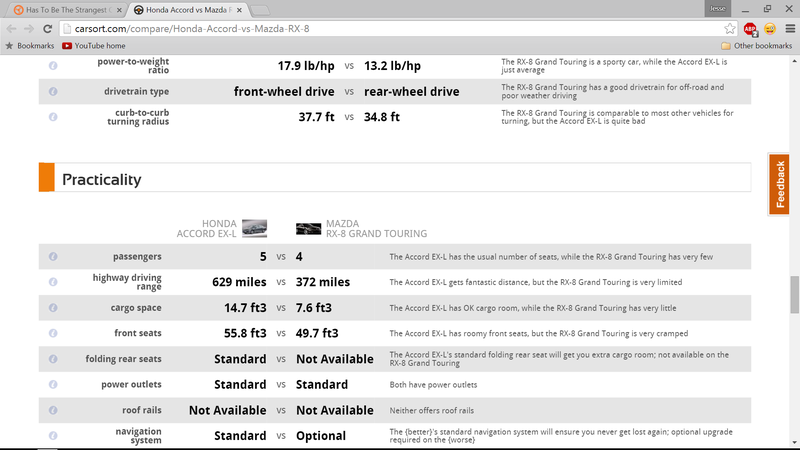This screenshot has height=450, width=800.
Task: Click info icon beside drivetrain type
Action: click(53, 91)
